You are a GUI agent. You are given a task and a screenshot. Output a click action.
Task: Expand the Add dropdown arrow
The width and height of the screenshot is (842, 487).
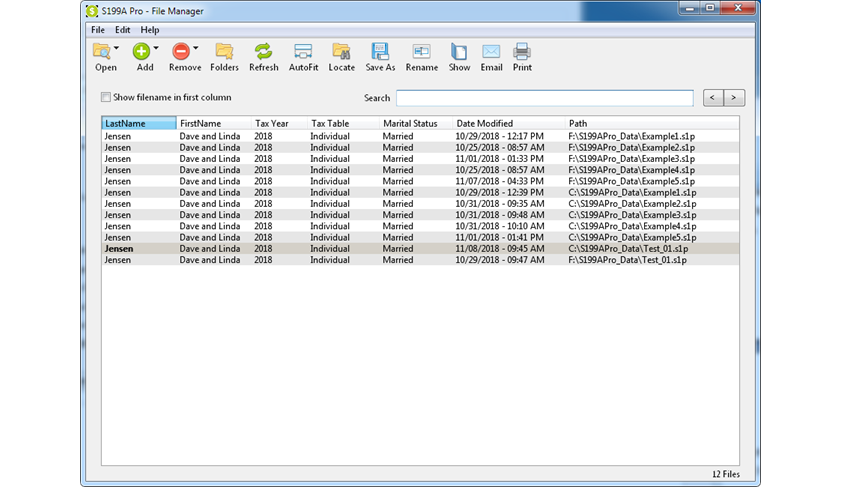pos(156,48)
